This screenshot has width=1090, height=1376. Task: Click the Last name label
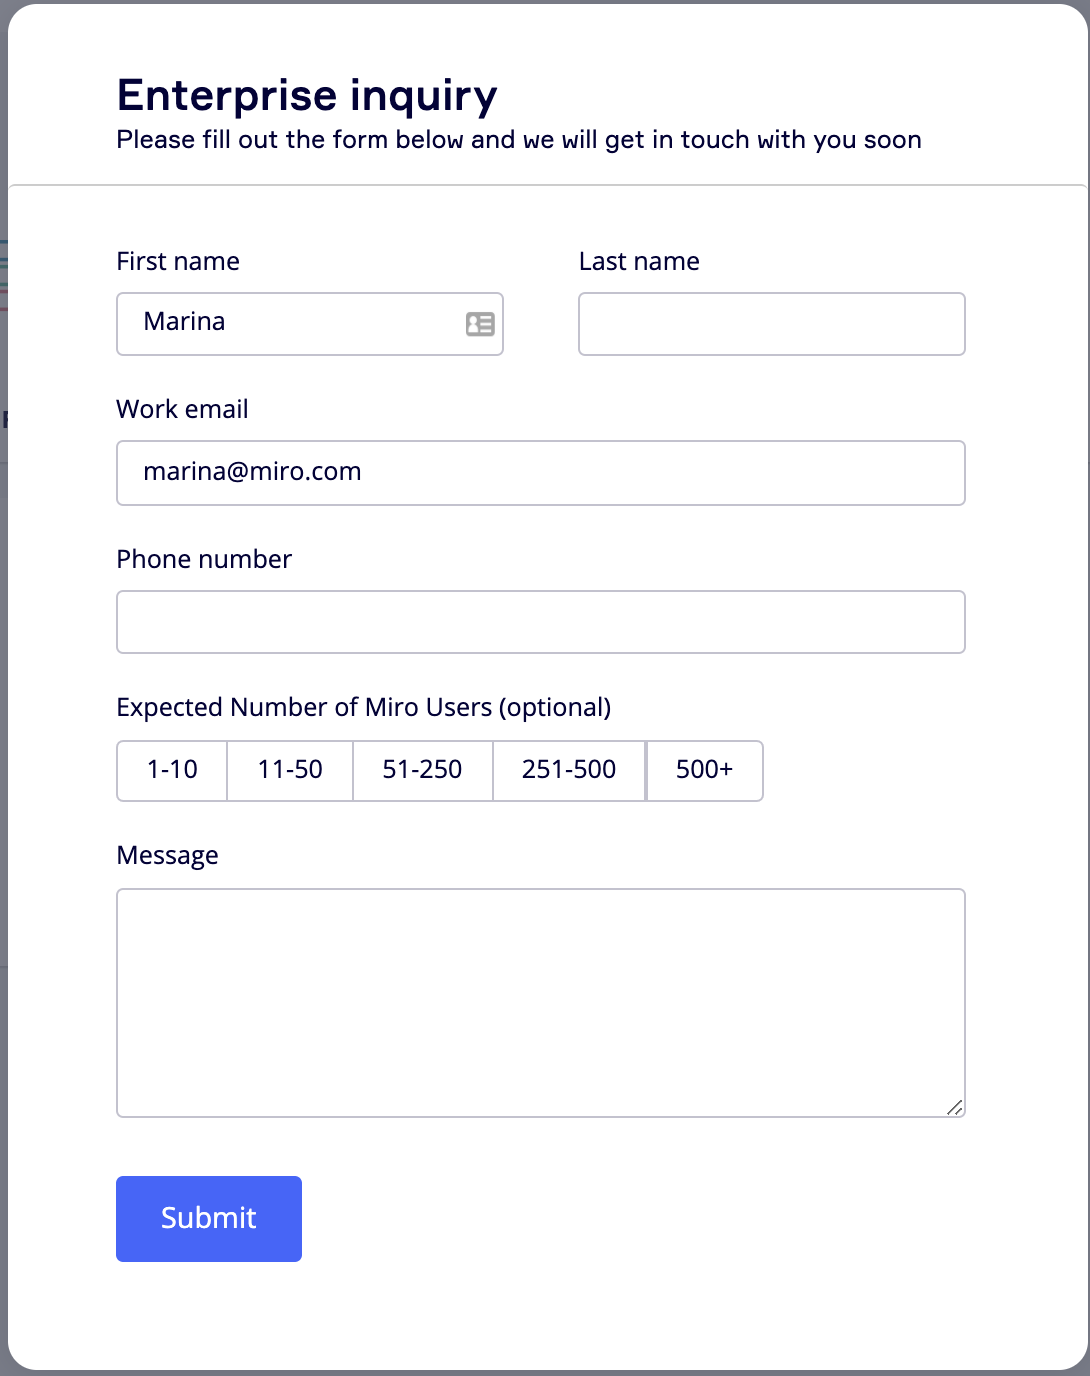point(639,262)
